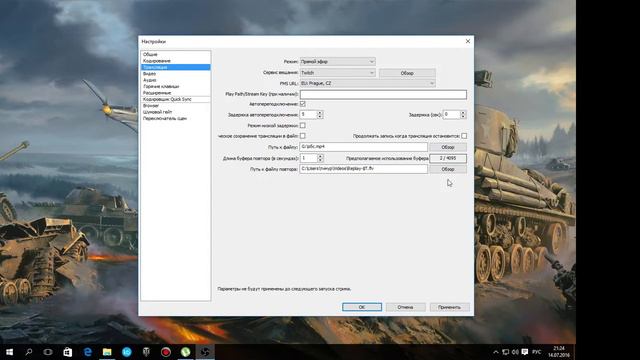Click the blue round taskbar app icon
Screen dimensions: 640x360
(x=127, y=352)
